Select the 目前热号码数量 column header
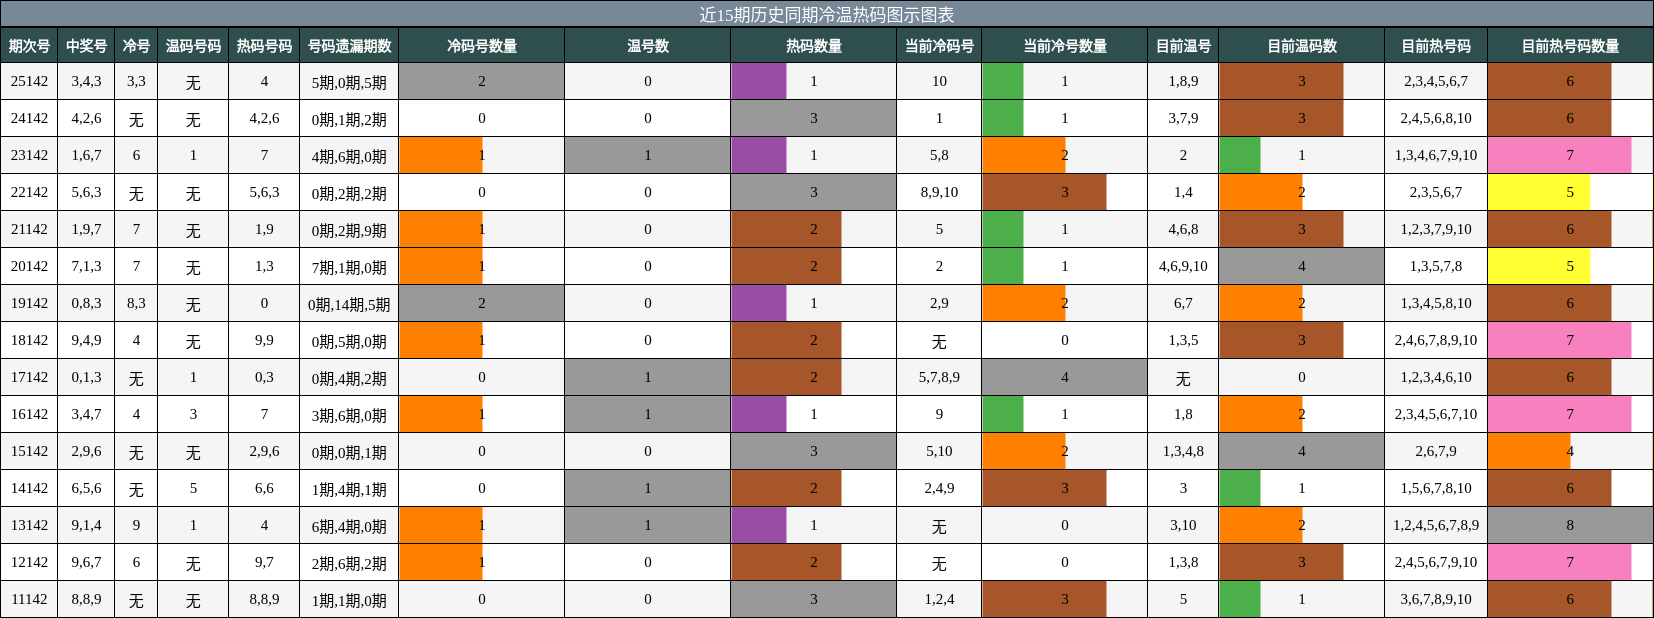This screenshot has width=1654, height=618. [1570, 46]
